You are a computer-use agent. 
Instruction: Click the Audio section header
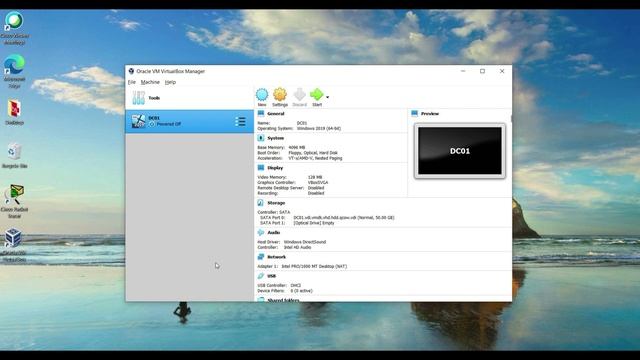(273, 233)
